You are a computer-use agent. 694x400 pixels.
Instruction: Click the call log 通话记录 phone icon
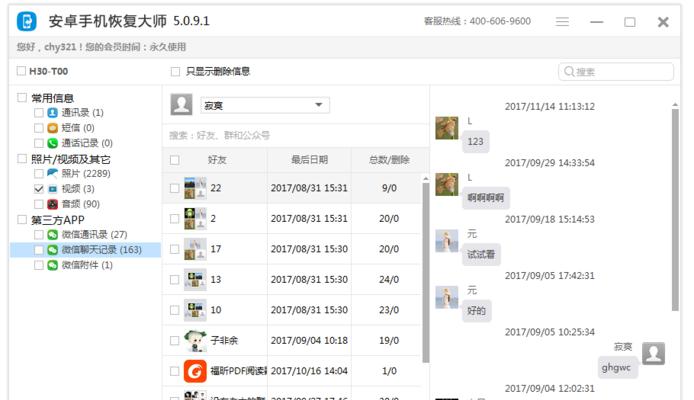52,143
